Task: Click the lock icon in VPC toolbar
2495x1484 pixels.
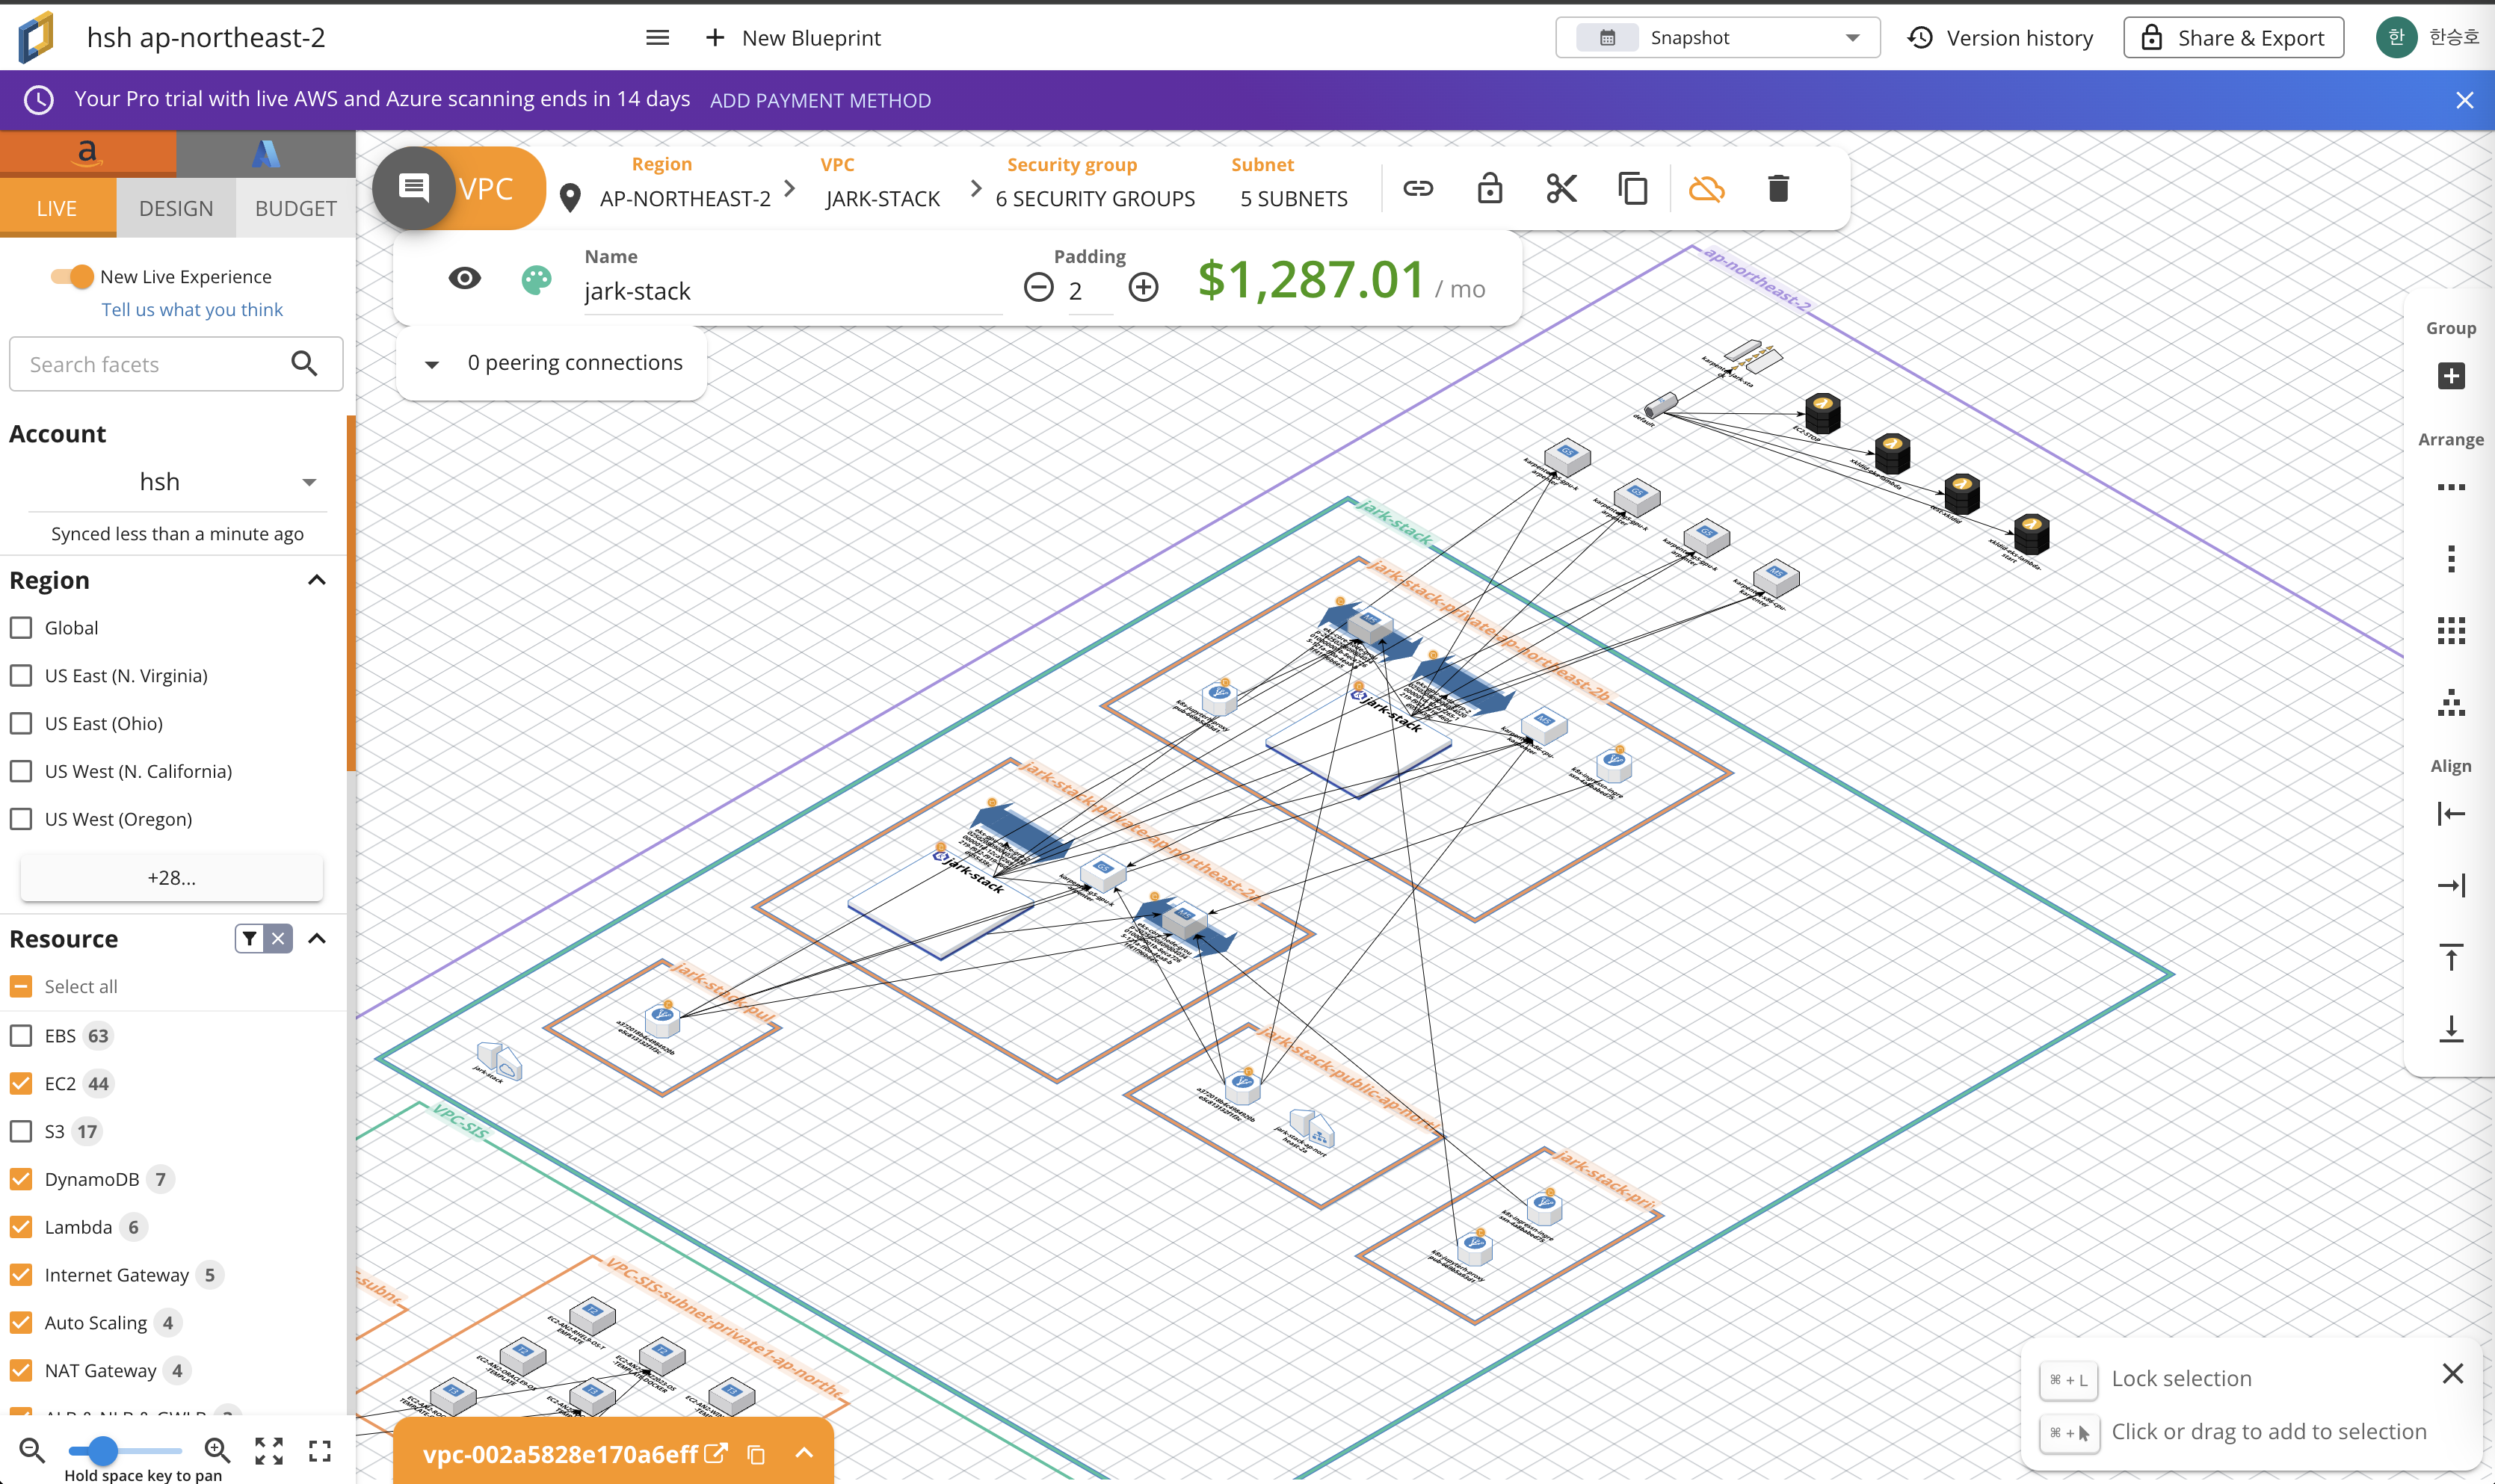Action: (x=1490, y=188)
